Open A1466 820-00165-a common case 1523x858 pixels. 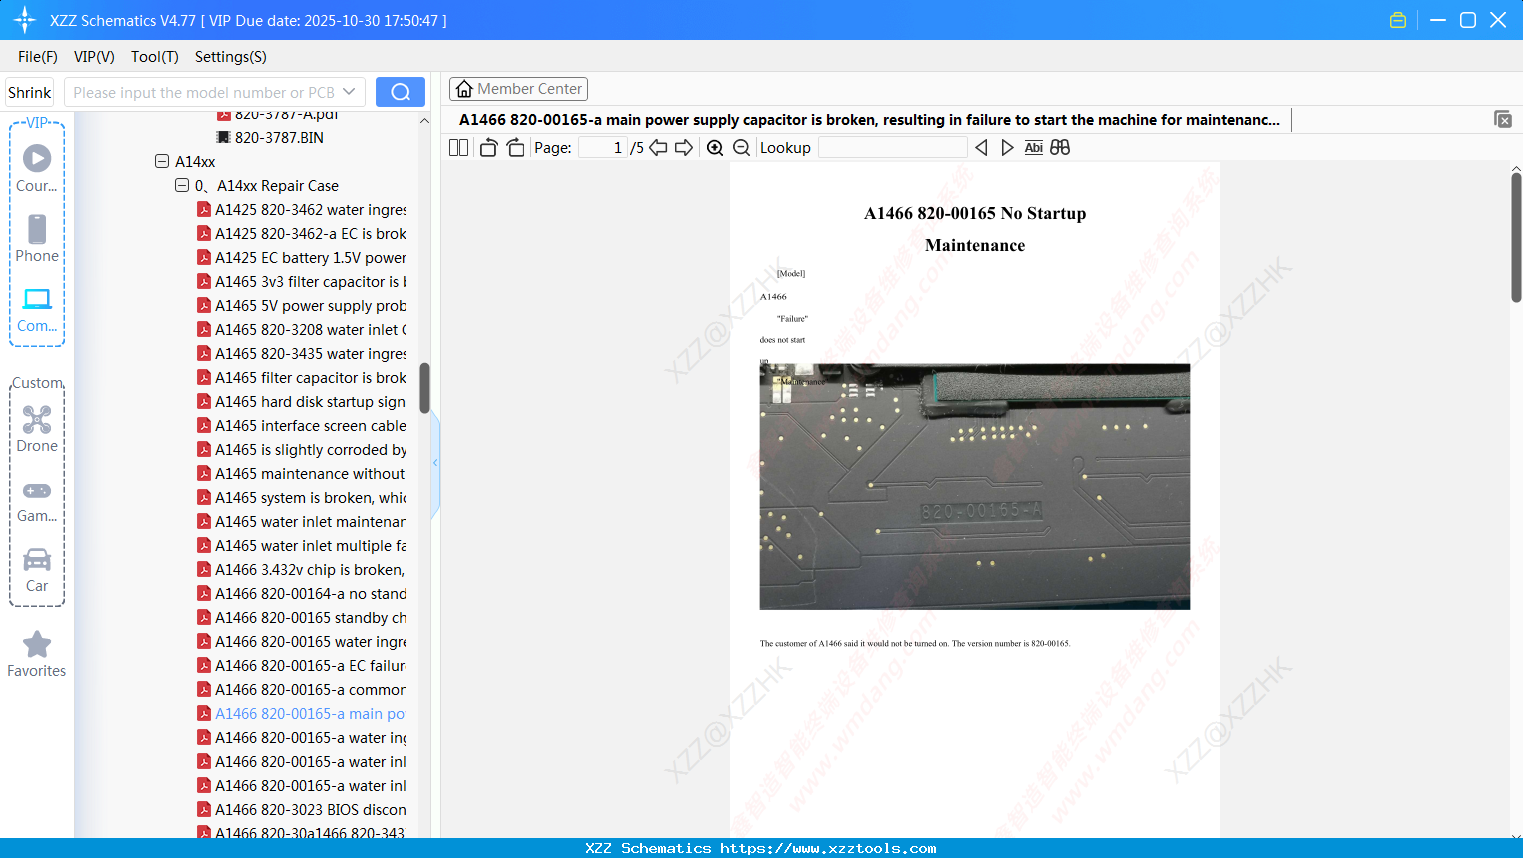coord(302,689)
